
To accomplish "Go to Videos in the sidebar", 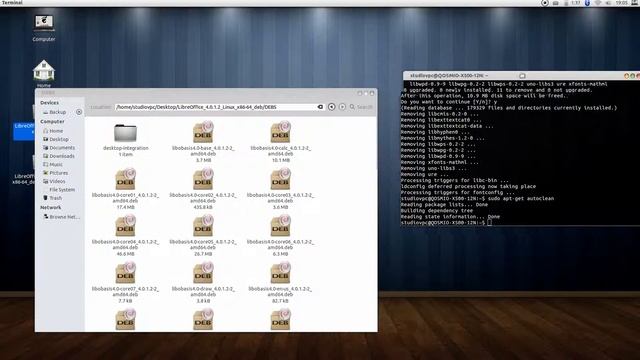I will click(x=54, y=181).
